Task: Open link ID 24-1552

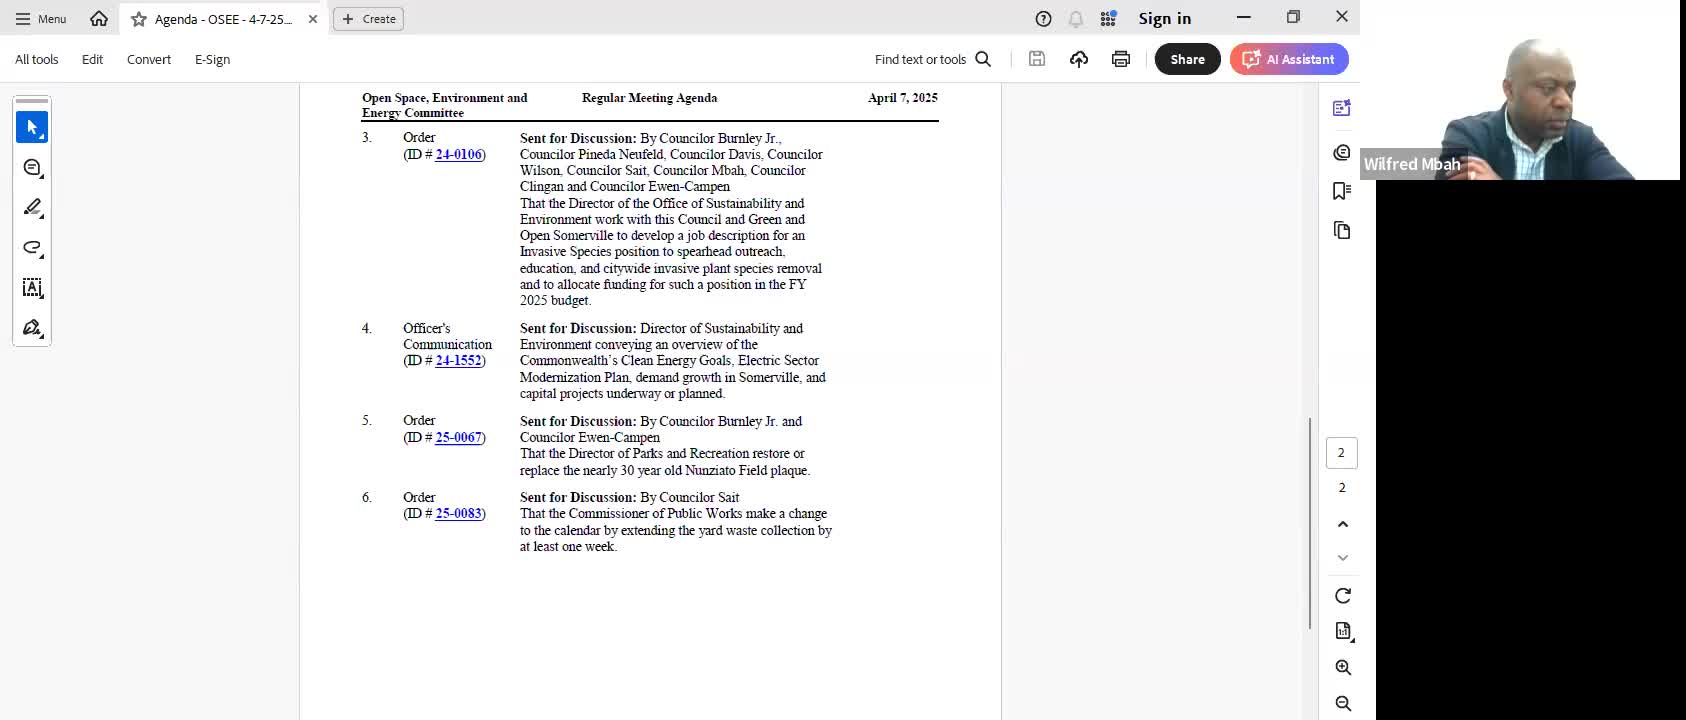Action: point(458,360)
